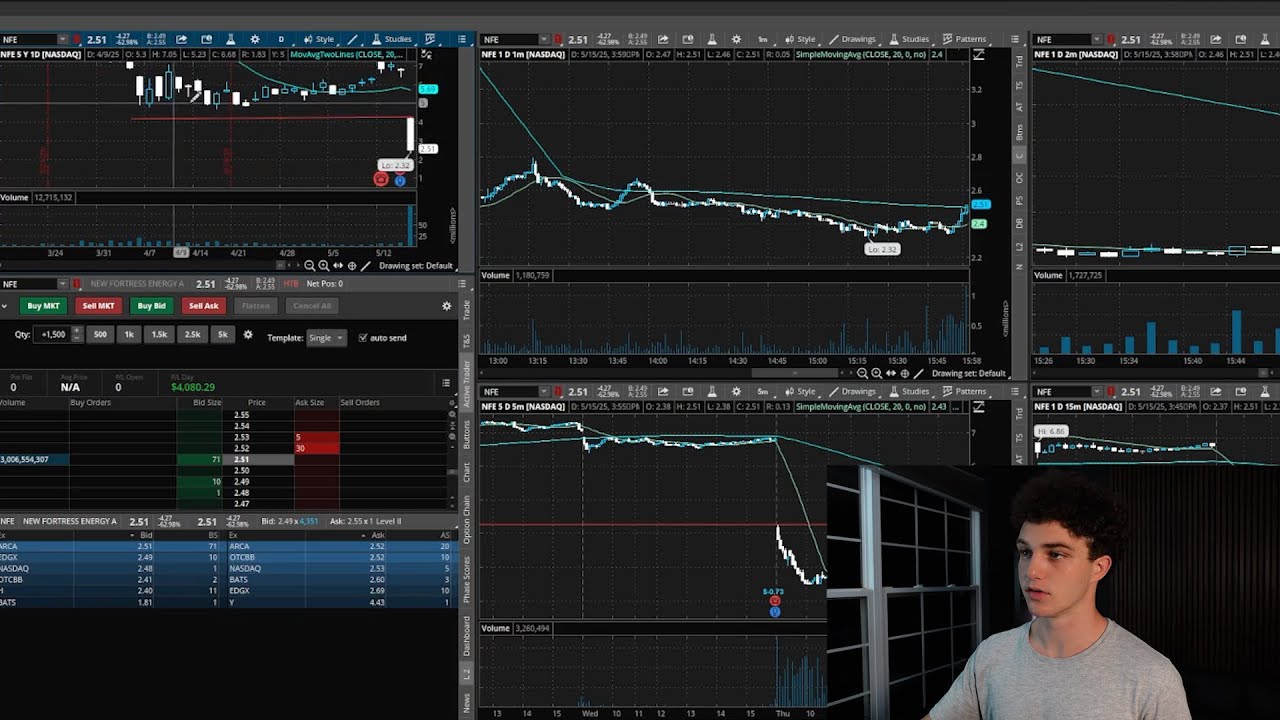Screen dimensions: 1280x720
Task: Set quantity preset 2.5k
Action: coord(192,335)
